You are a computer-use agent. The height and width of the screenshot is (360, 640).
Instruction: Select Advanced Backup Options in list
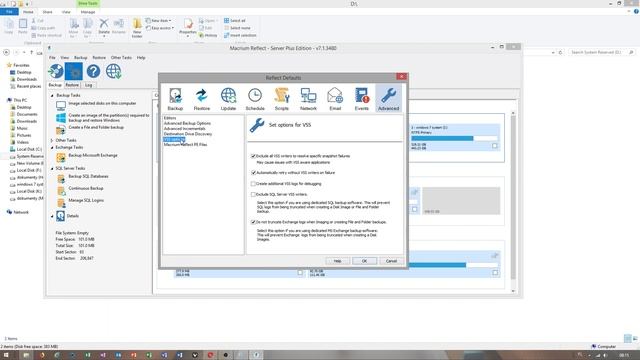point(187,123)
